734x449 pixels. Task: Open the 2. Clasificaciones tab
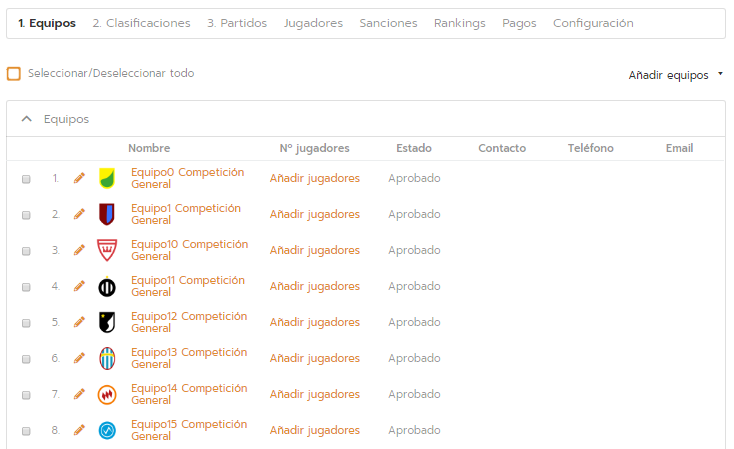tap(141, 23)
